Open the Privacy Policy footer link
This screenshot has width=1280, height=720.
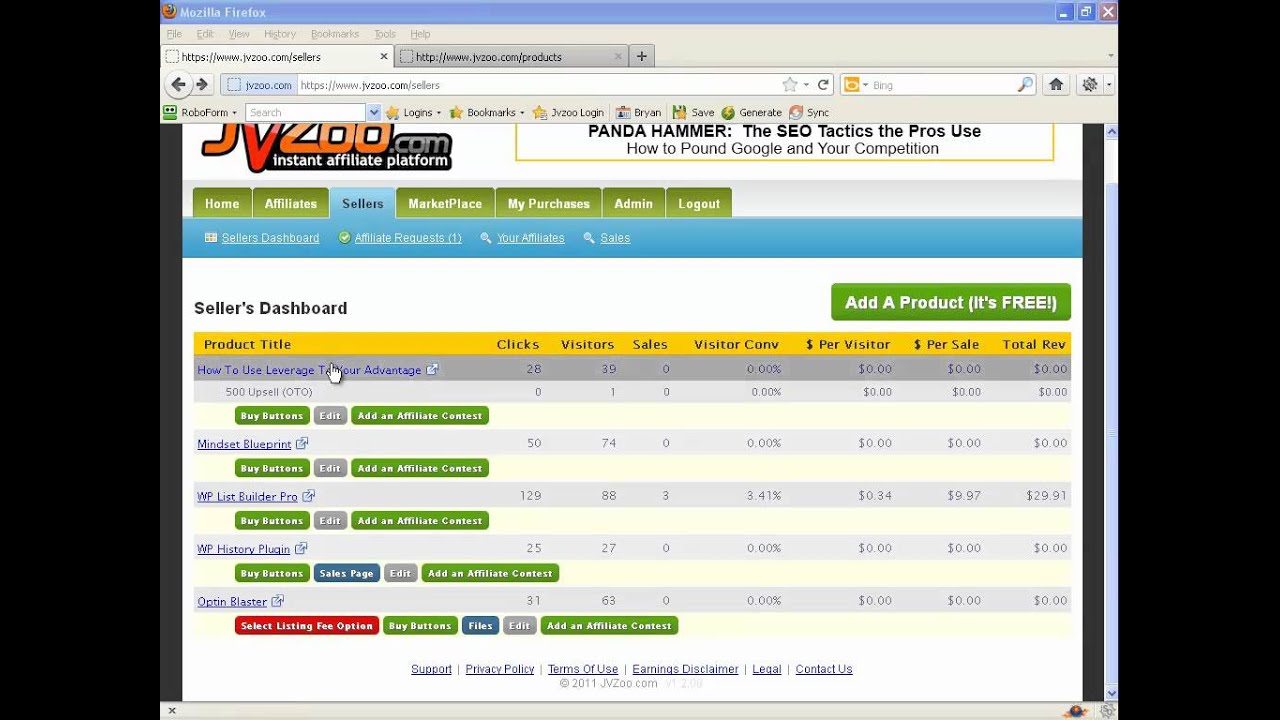(500, 669)
